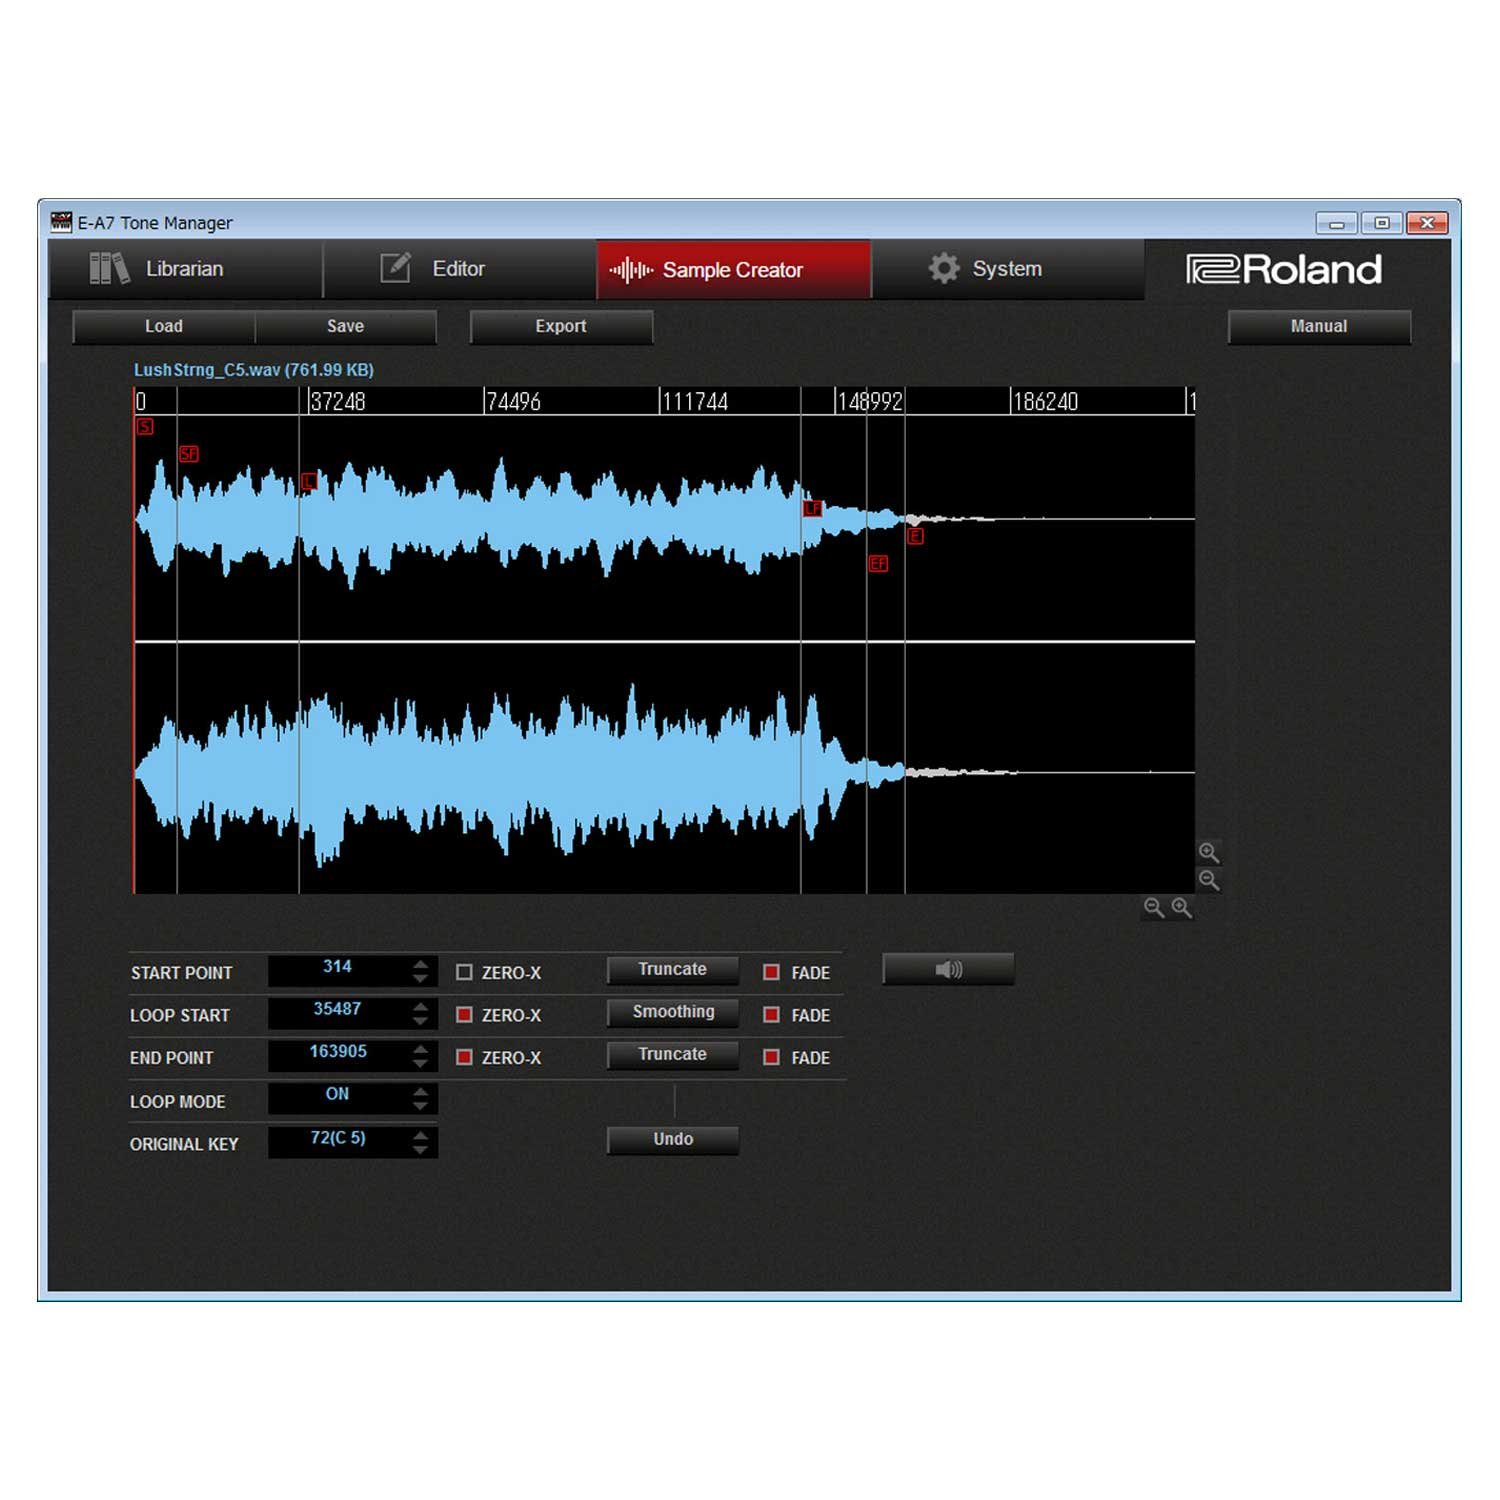Click the Undo button
The height and width of the screenshot is (1500, 1500).
pyautogui.click(x=673, y=1140)
